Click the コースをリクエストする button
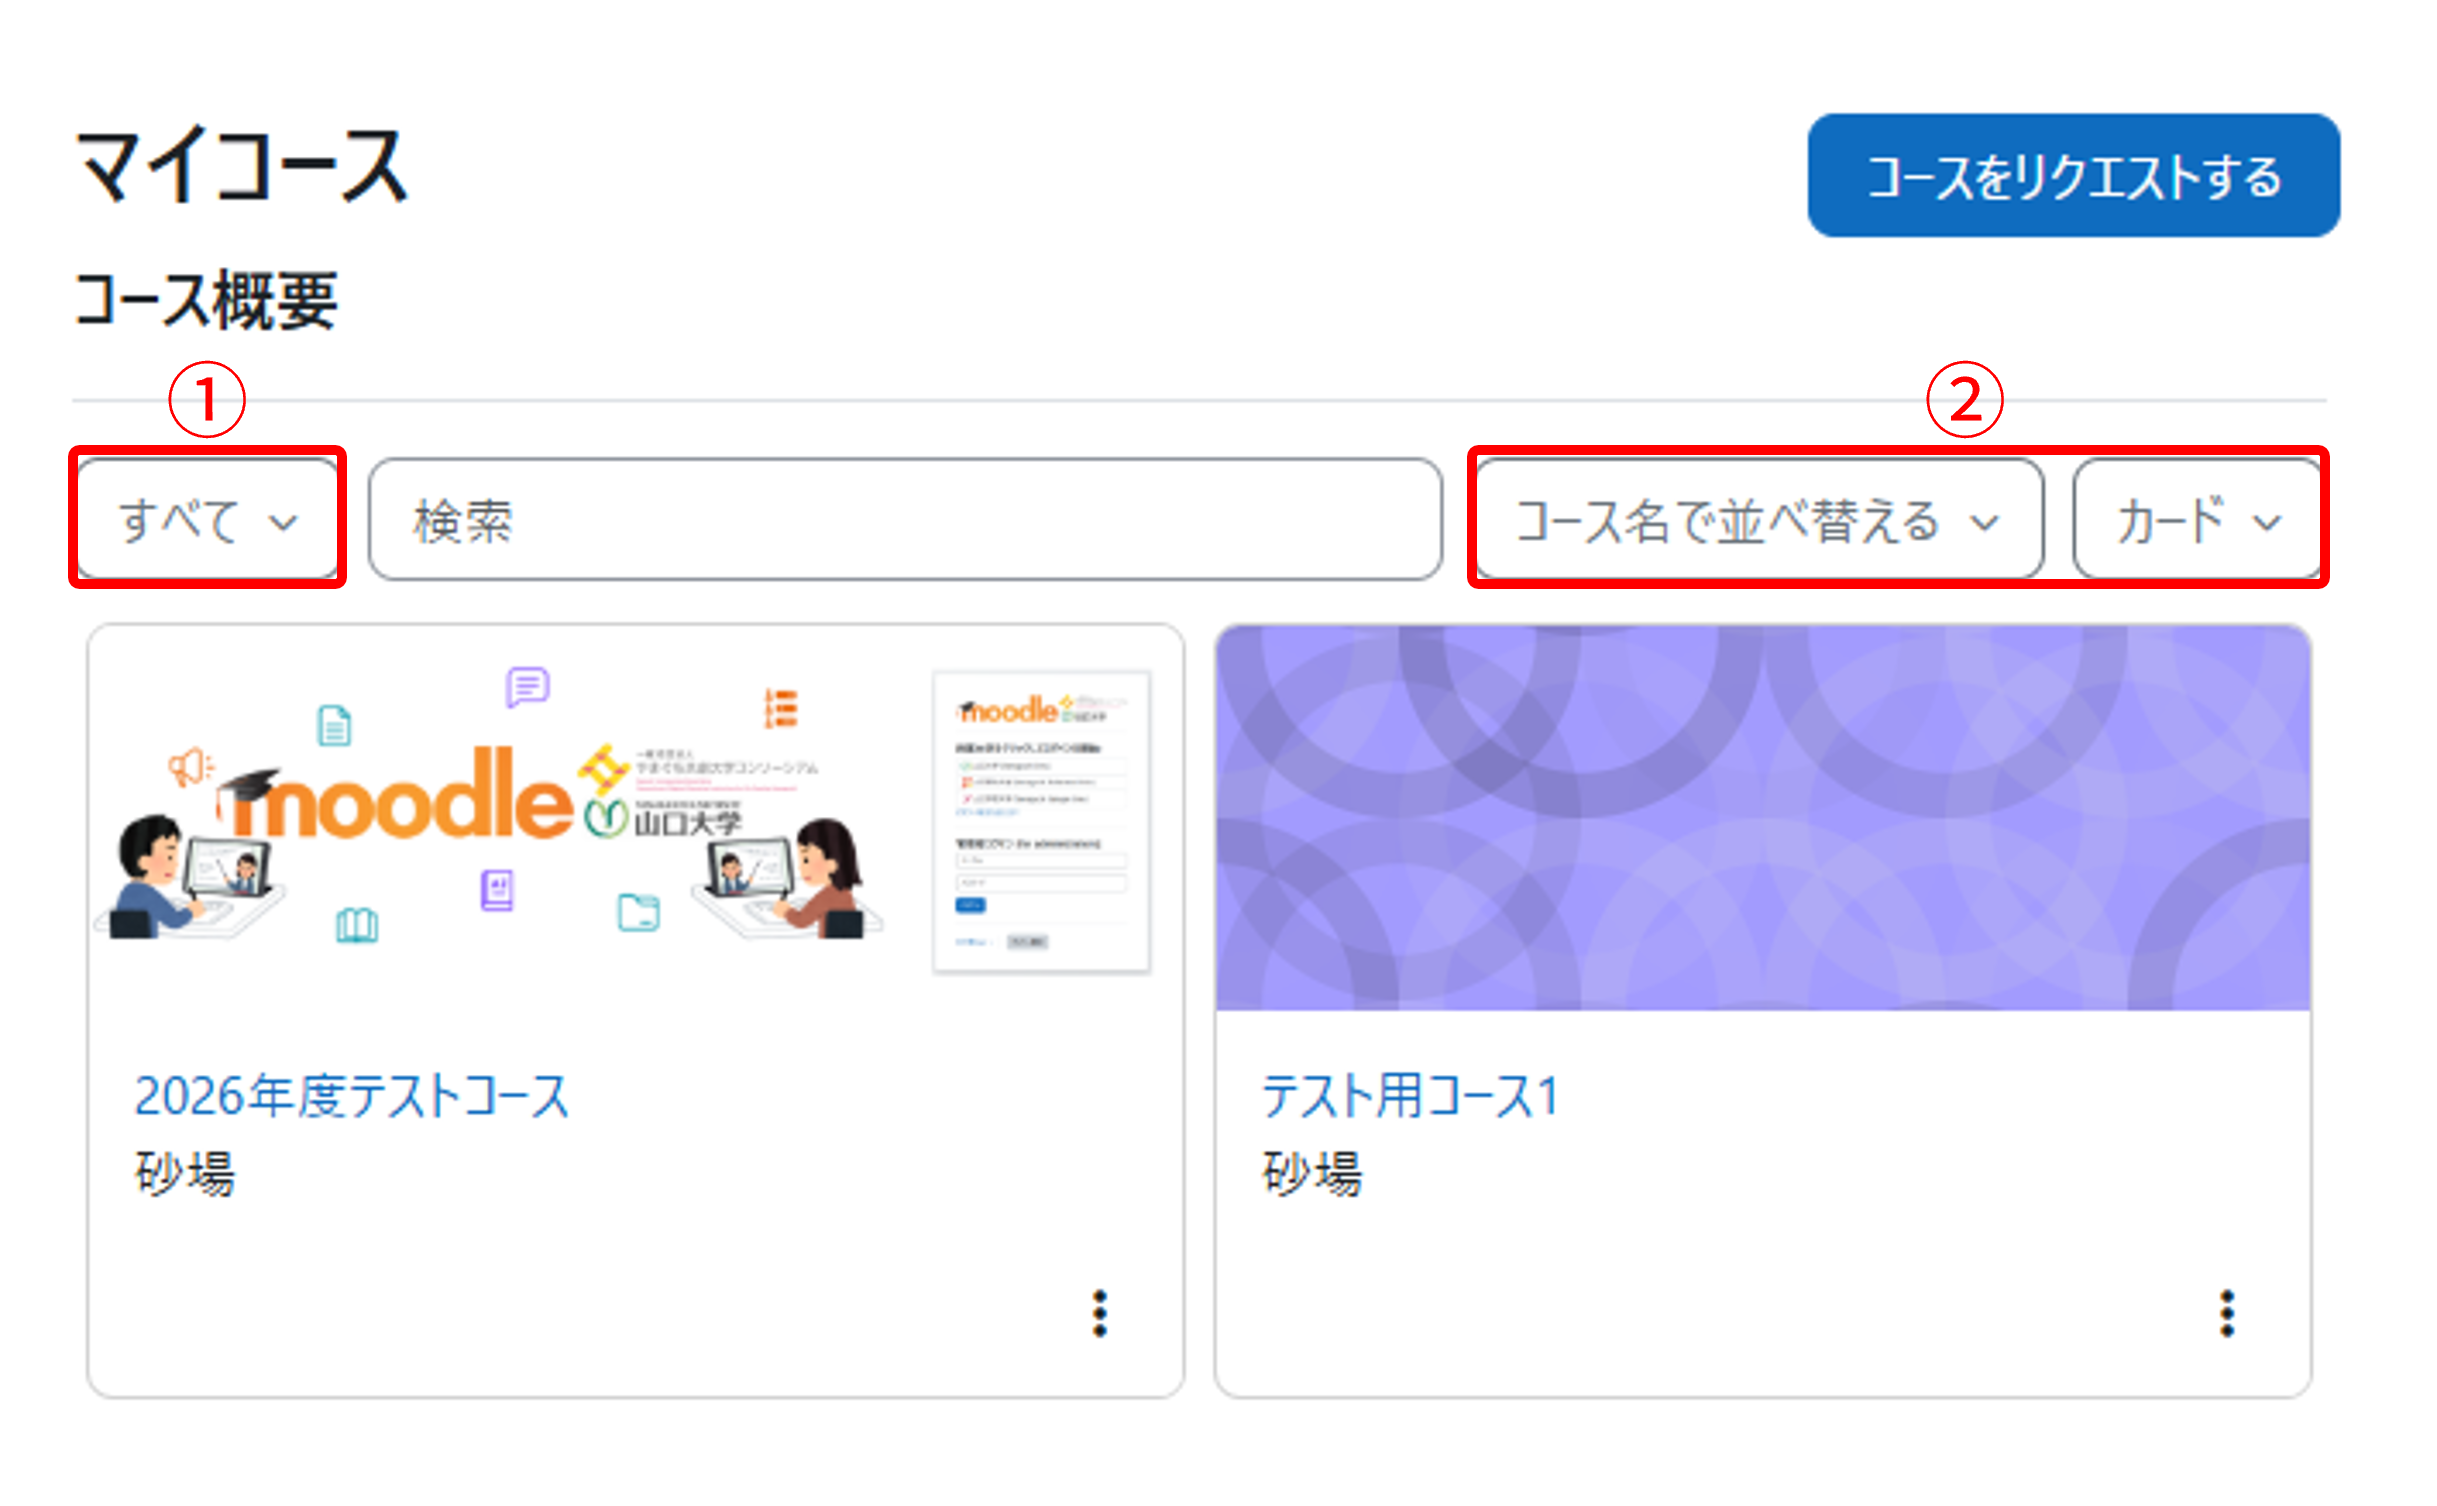 point(2072,175)
